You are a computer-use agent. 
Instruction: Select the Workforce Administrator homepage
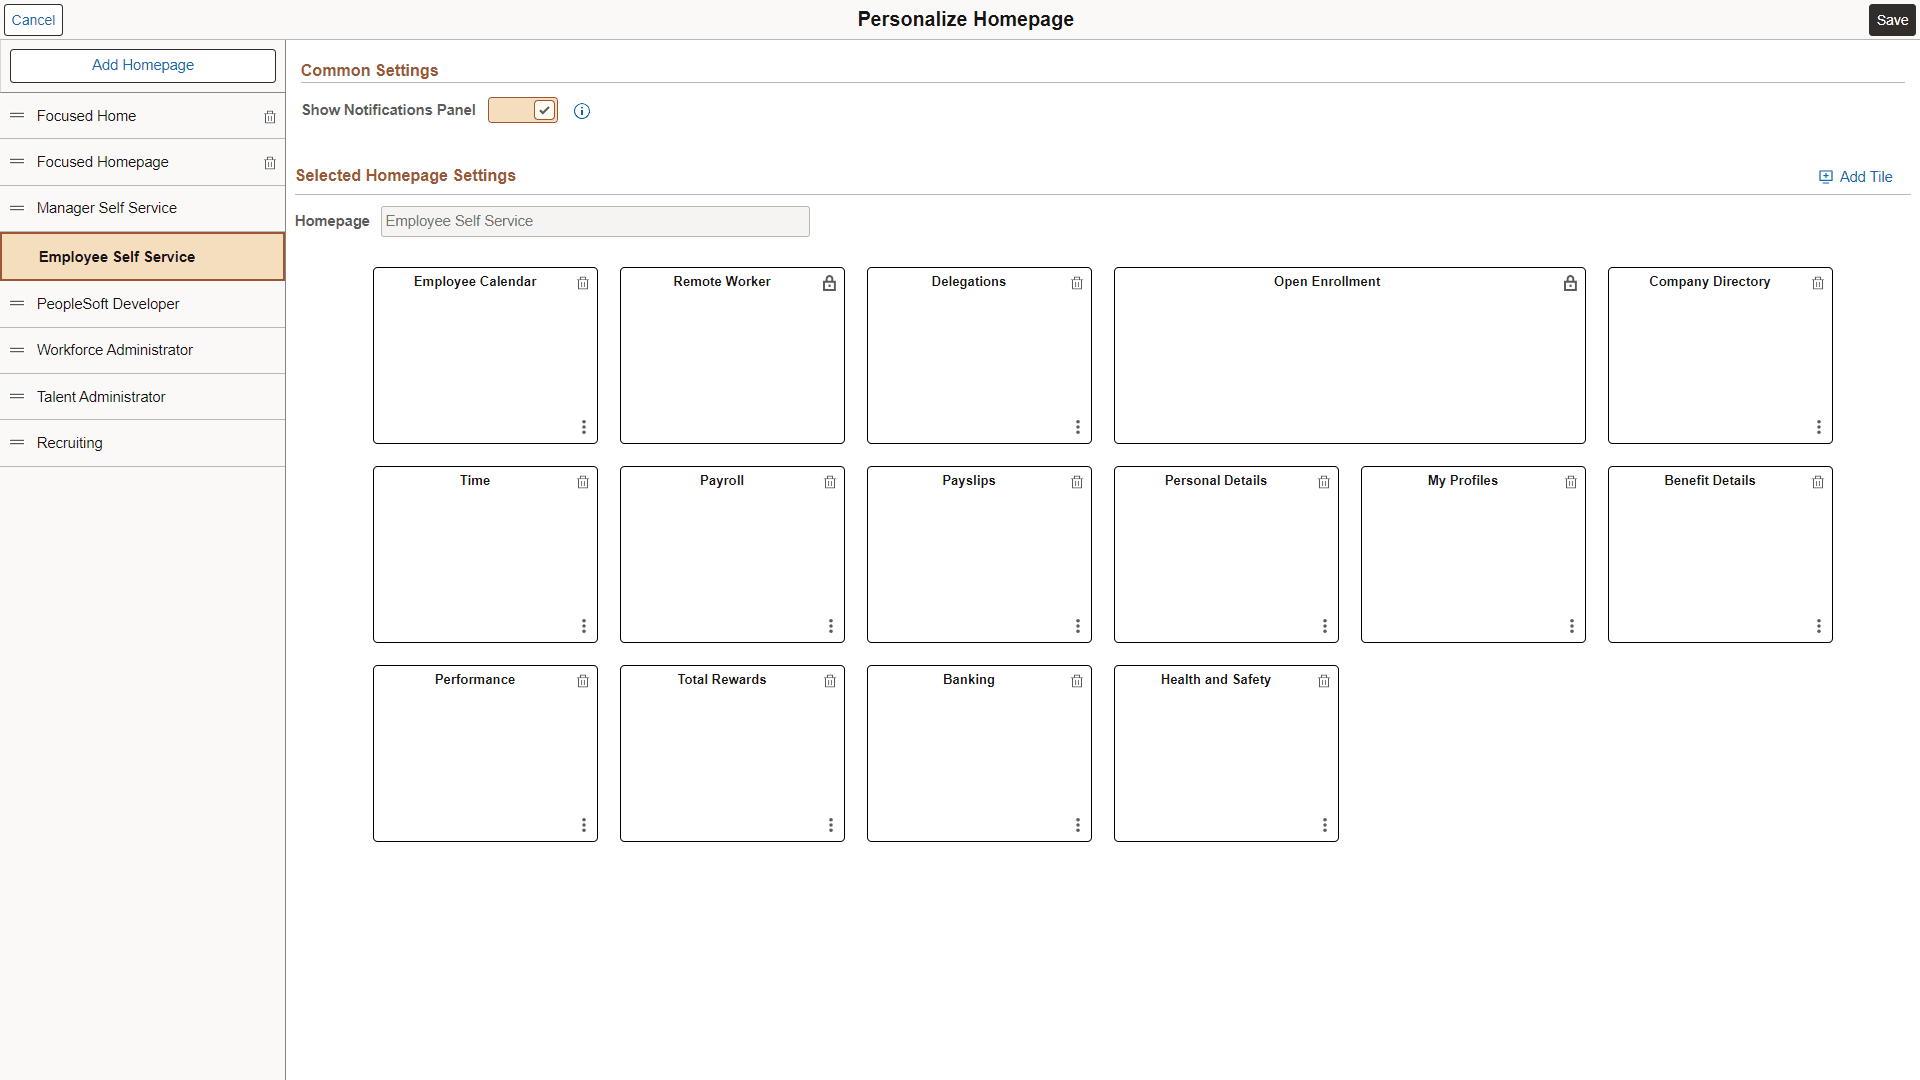click(114, 350)
